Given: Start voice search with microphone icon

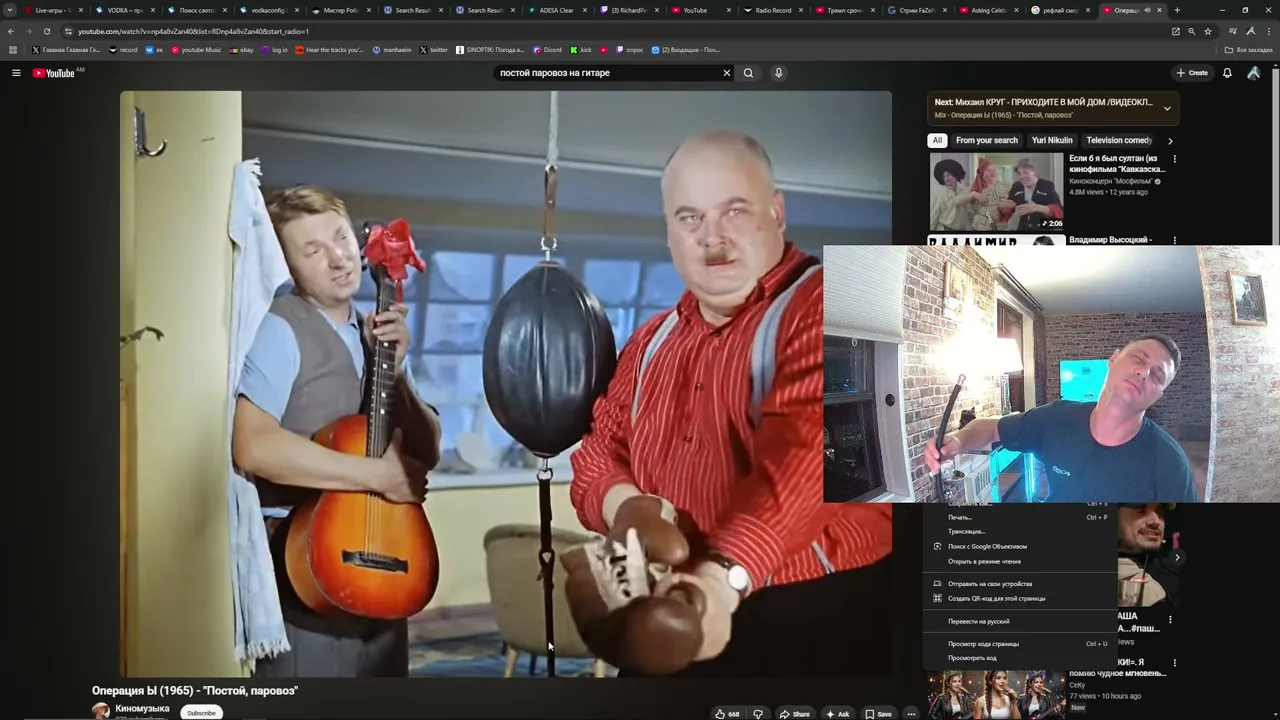Looking at the screenshot, I should pyautogui.click(x=778, y=73).
